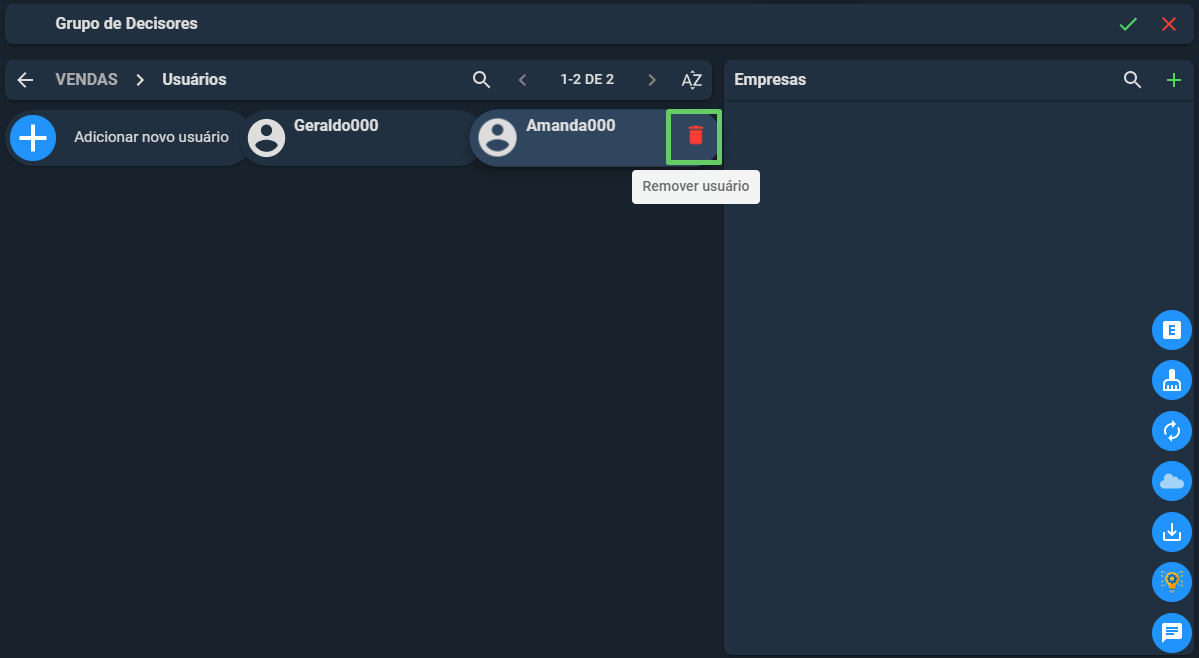Click the blue plus add-user icon
Image resolution: width=1199 pixels, height=658 pixels.
pos(33,138)
